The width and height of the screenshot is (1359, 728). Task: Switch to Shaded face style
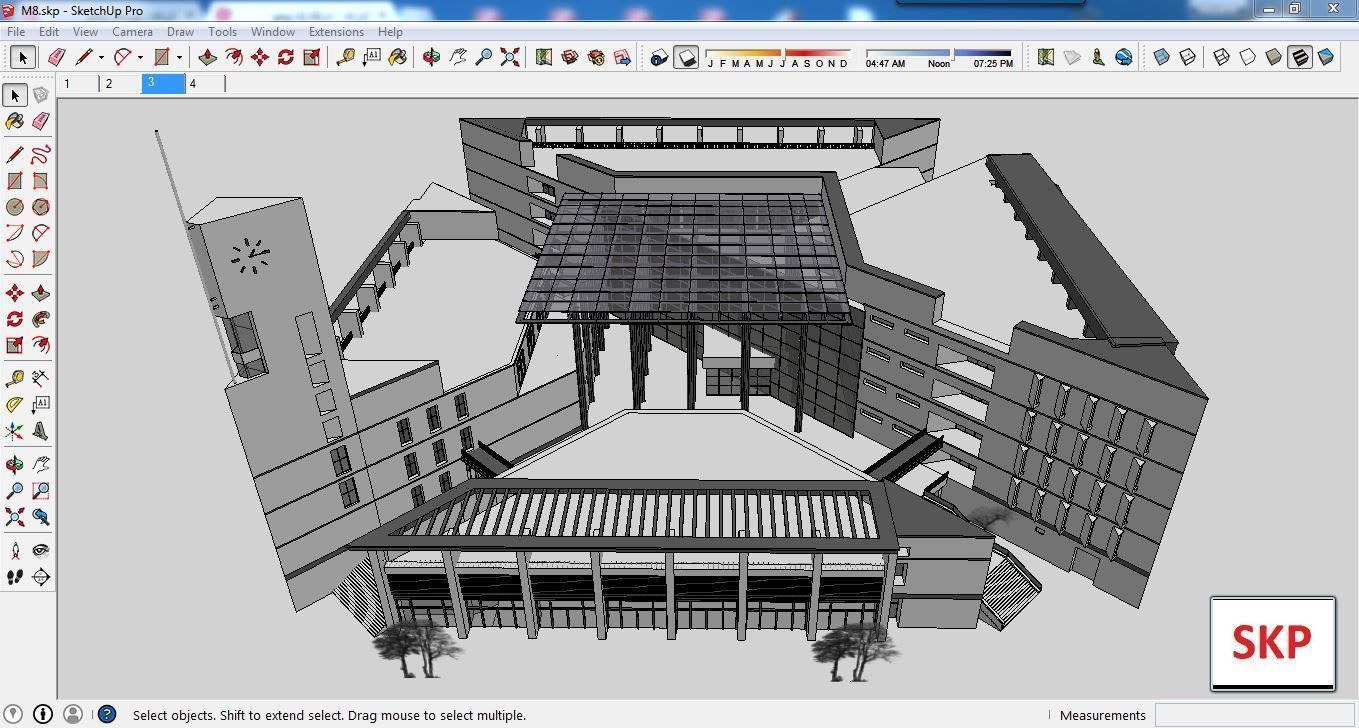(1273, 57)
